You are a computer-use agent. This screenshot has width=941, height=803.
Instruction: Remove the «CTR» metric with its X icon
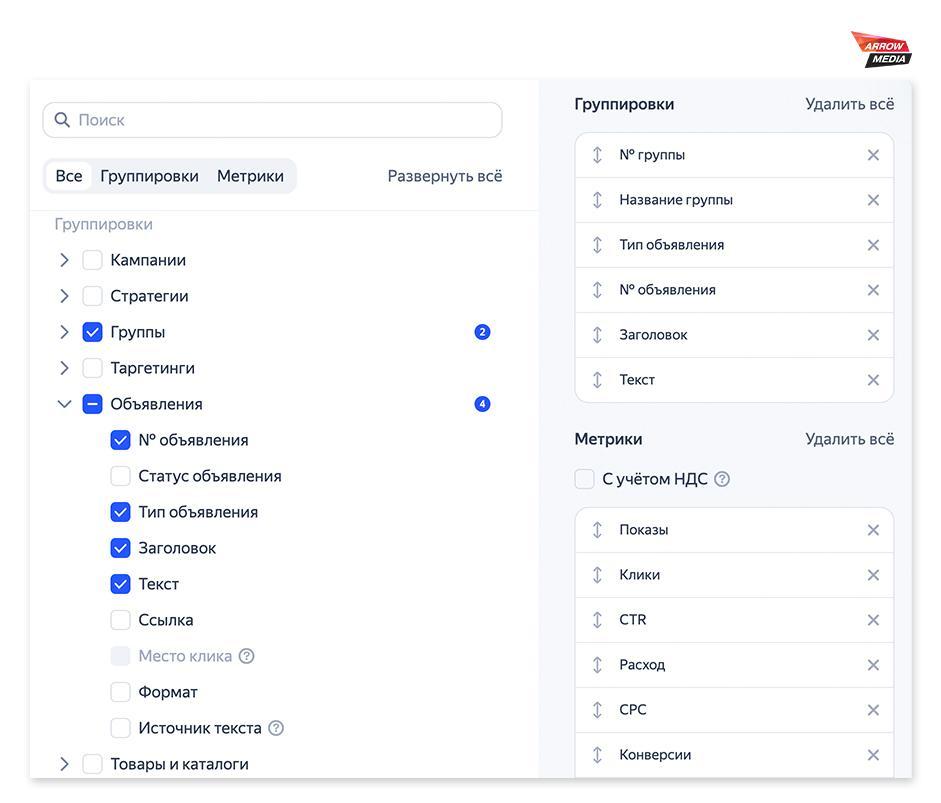point(873,619)
